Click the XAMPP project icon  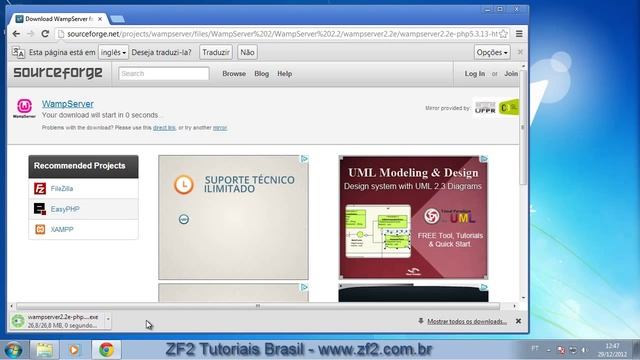40,229
